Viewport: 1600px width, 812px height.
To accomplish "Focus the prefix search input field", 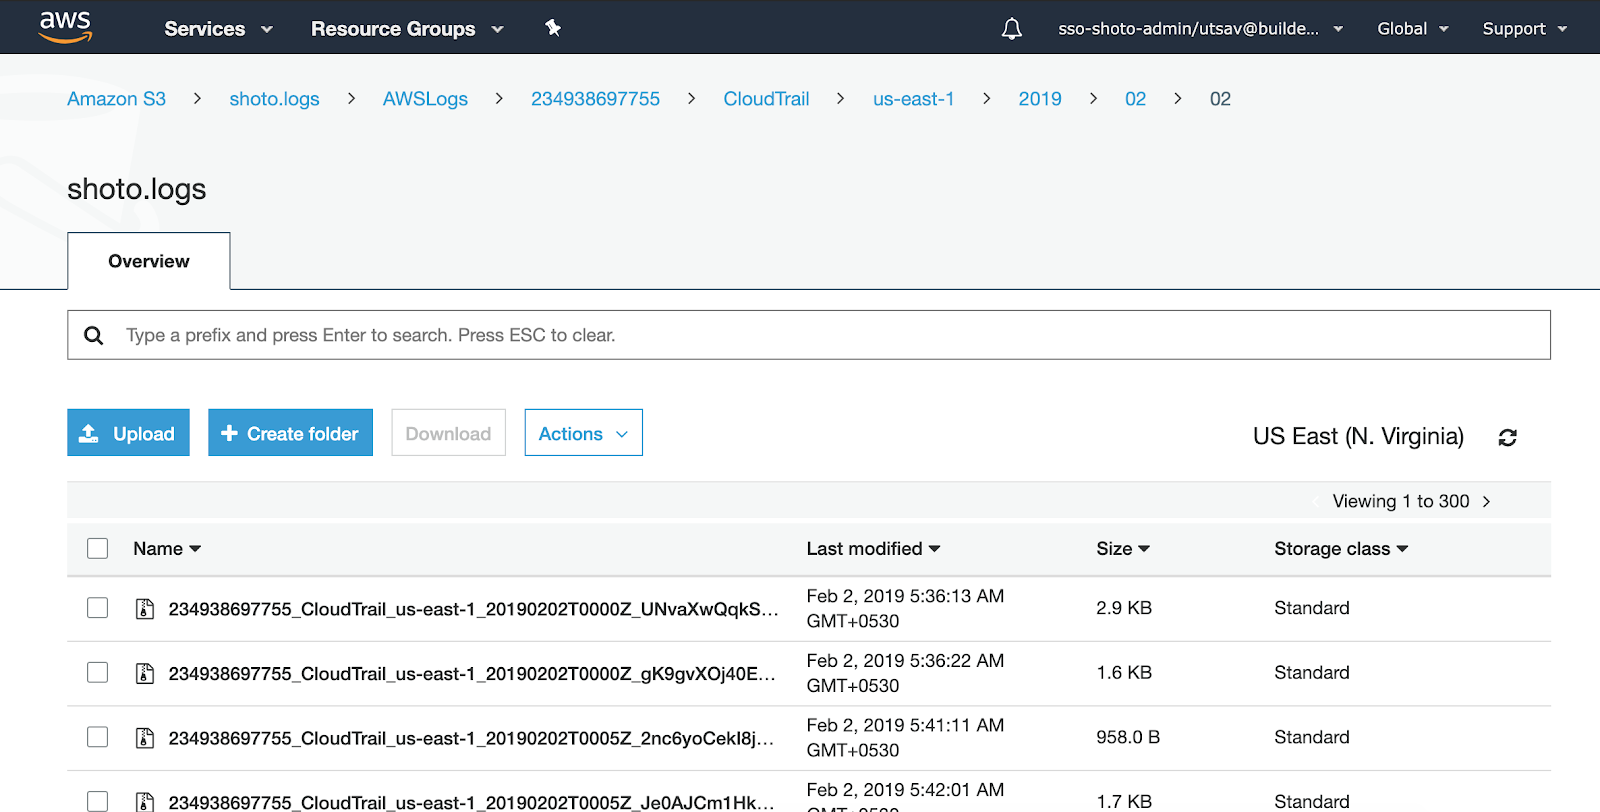I will [x=809, y=335].
